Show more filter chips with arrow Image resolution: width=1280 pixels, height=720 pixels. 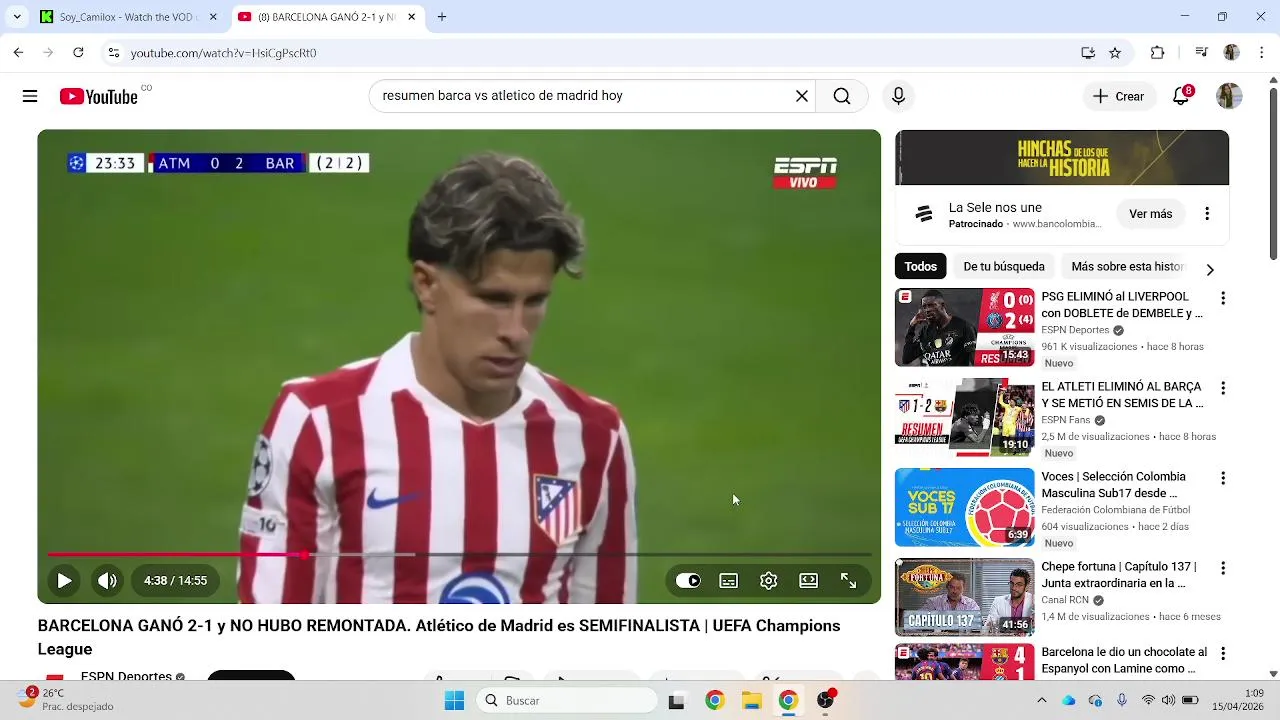coord(1210,269)
